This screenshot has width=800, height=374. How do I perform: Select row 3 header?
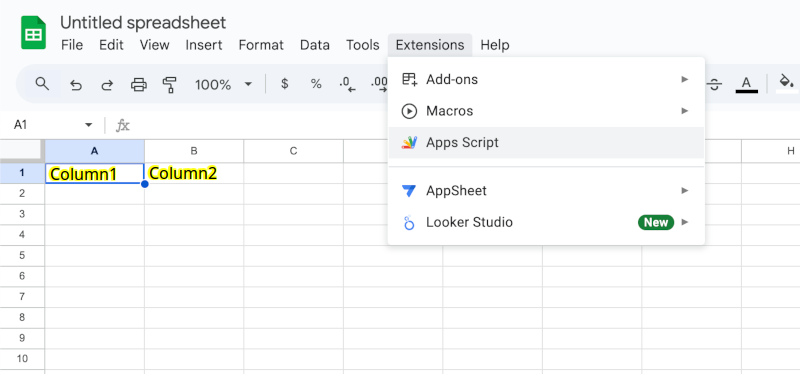point(22,214)
